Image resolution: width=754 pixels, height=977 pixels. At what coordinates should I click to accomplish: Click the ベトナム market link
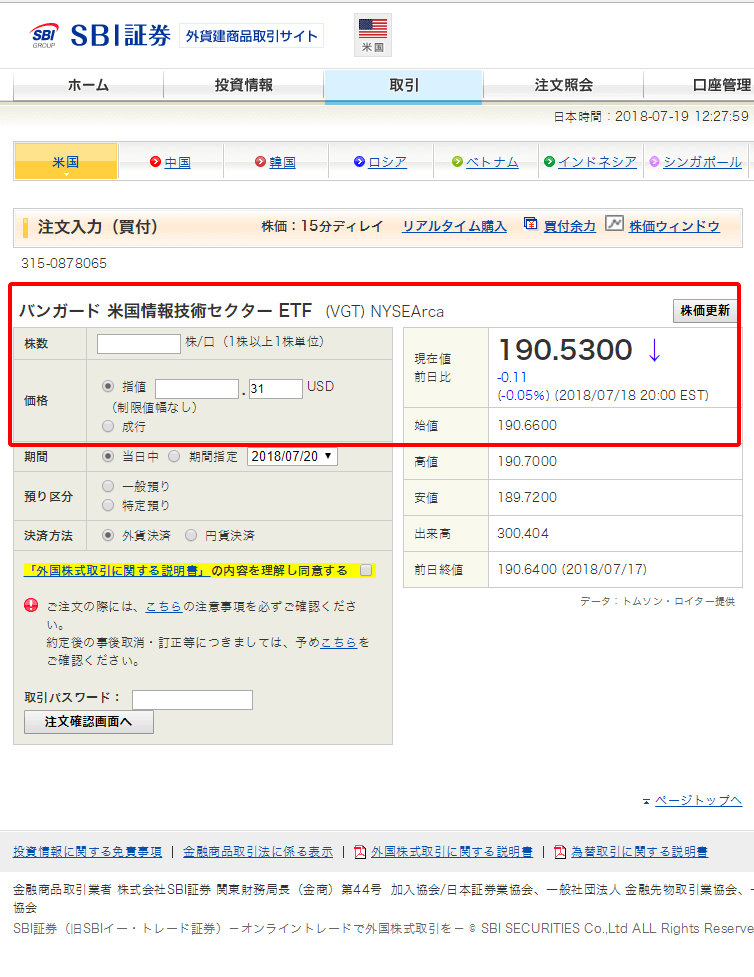492,163
